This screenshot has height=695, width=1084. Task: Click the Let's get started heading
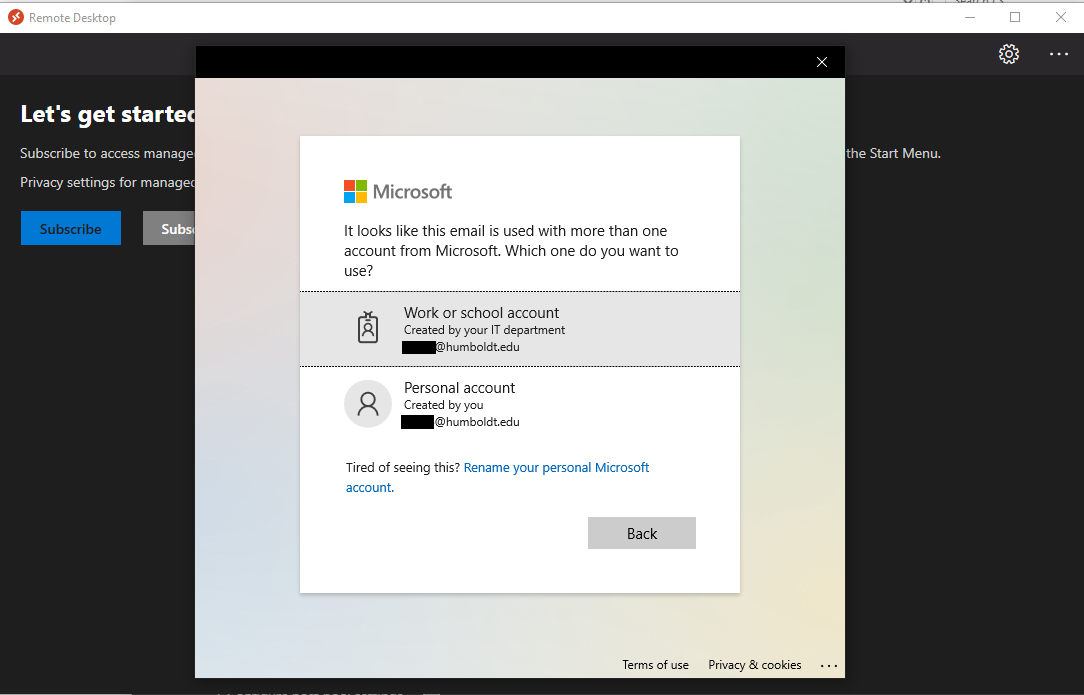(108, 114)
